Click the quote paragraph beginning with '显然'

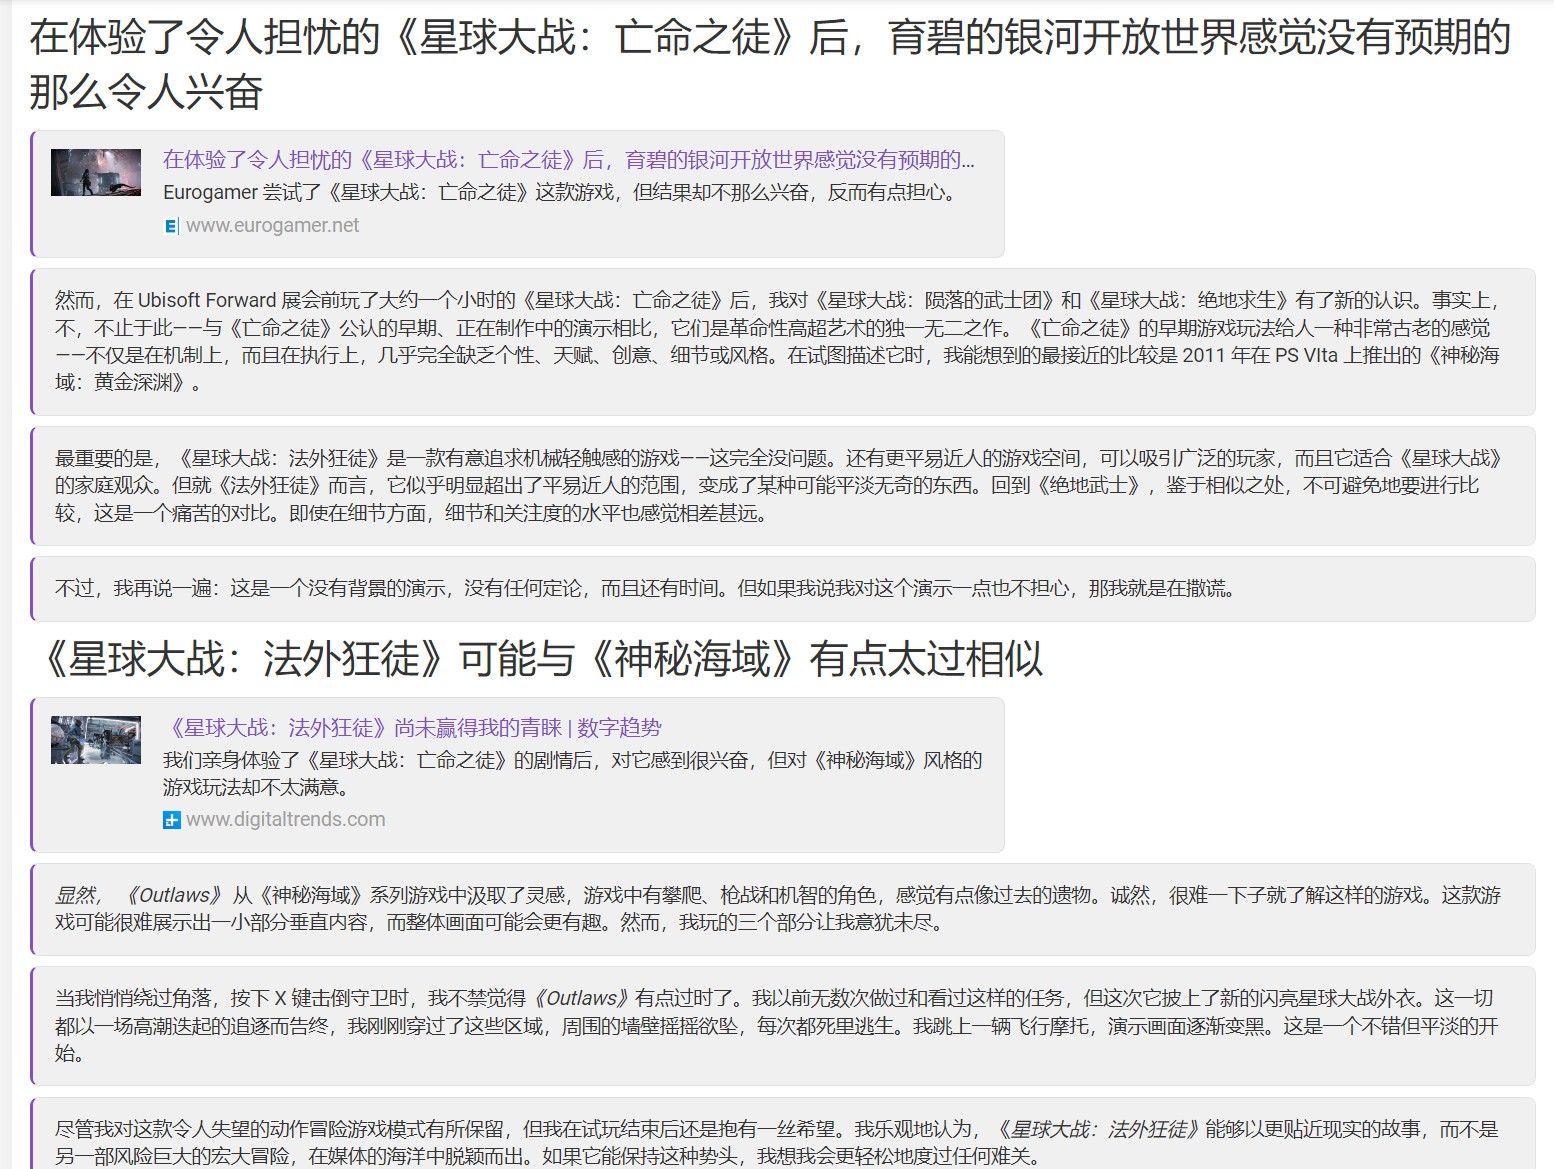tap(777, 908)
